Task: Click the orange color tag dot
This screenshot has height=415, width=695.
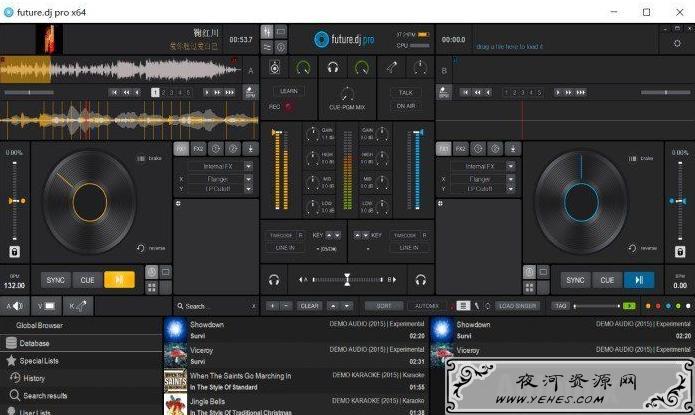Action: pos(648,306)
